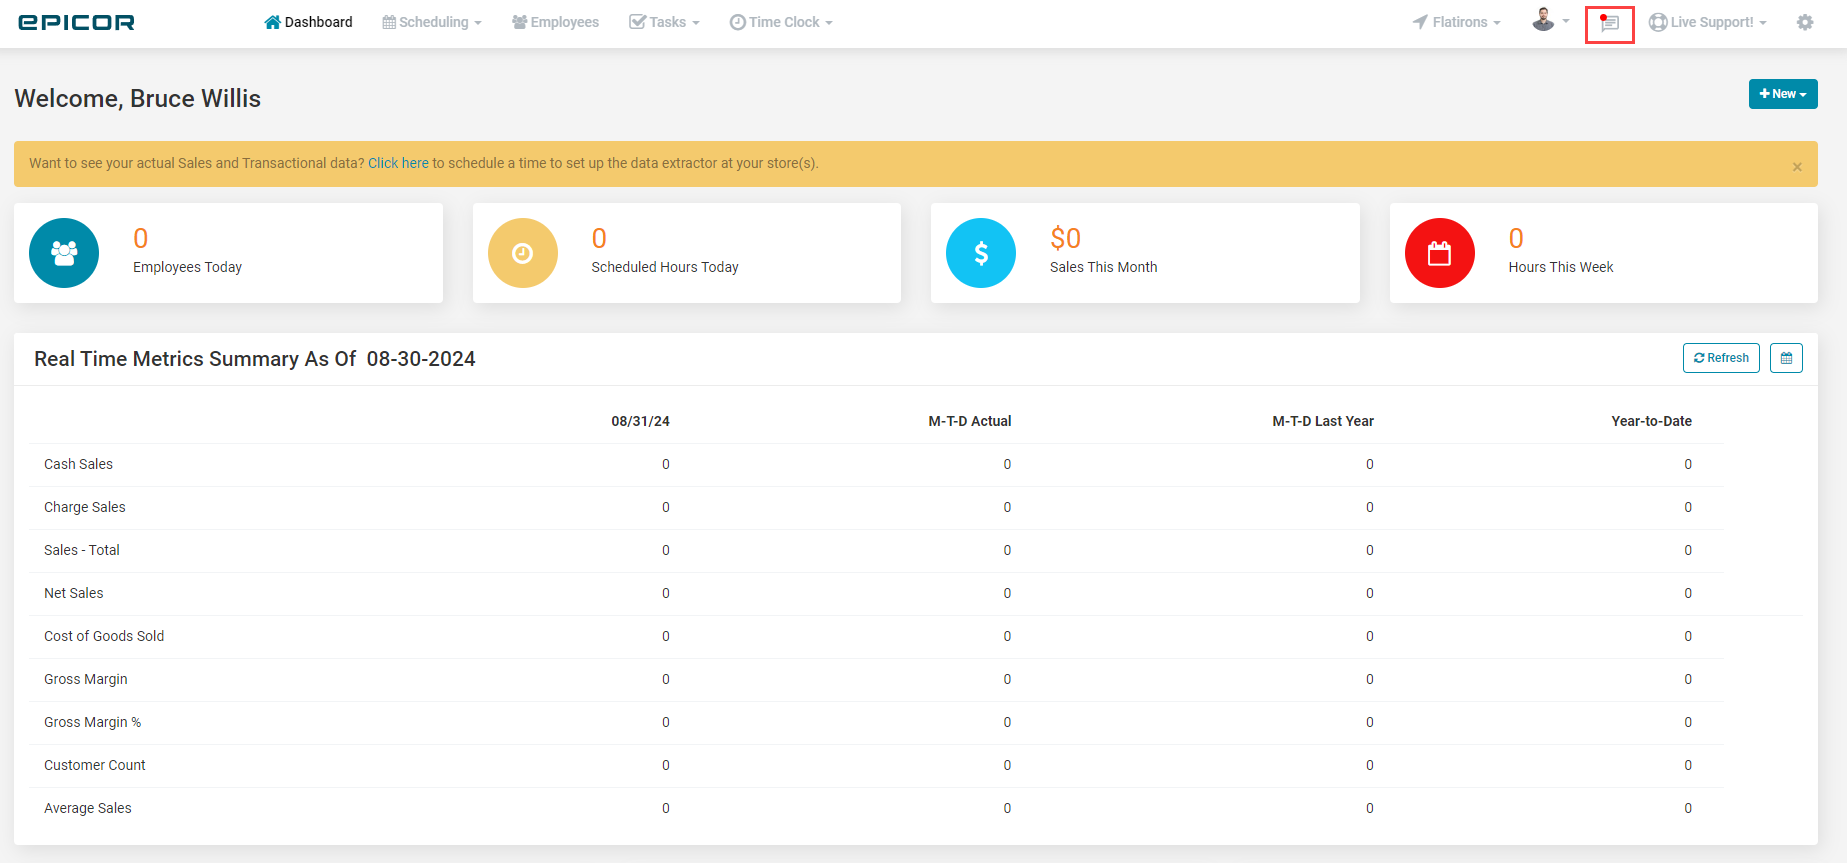Click the Epicor logo
1847x863 pixels.
76,22
